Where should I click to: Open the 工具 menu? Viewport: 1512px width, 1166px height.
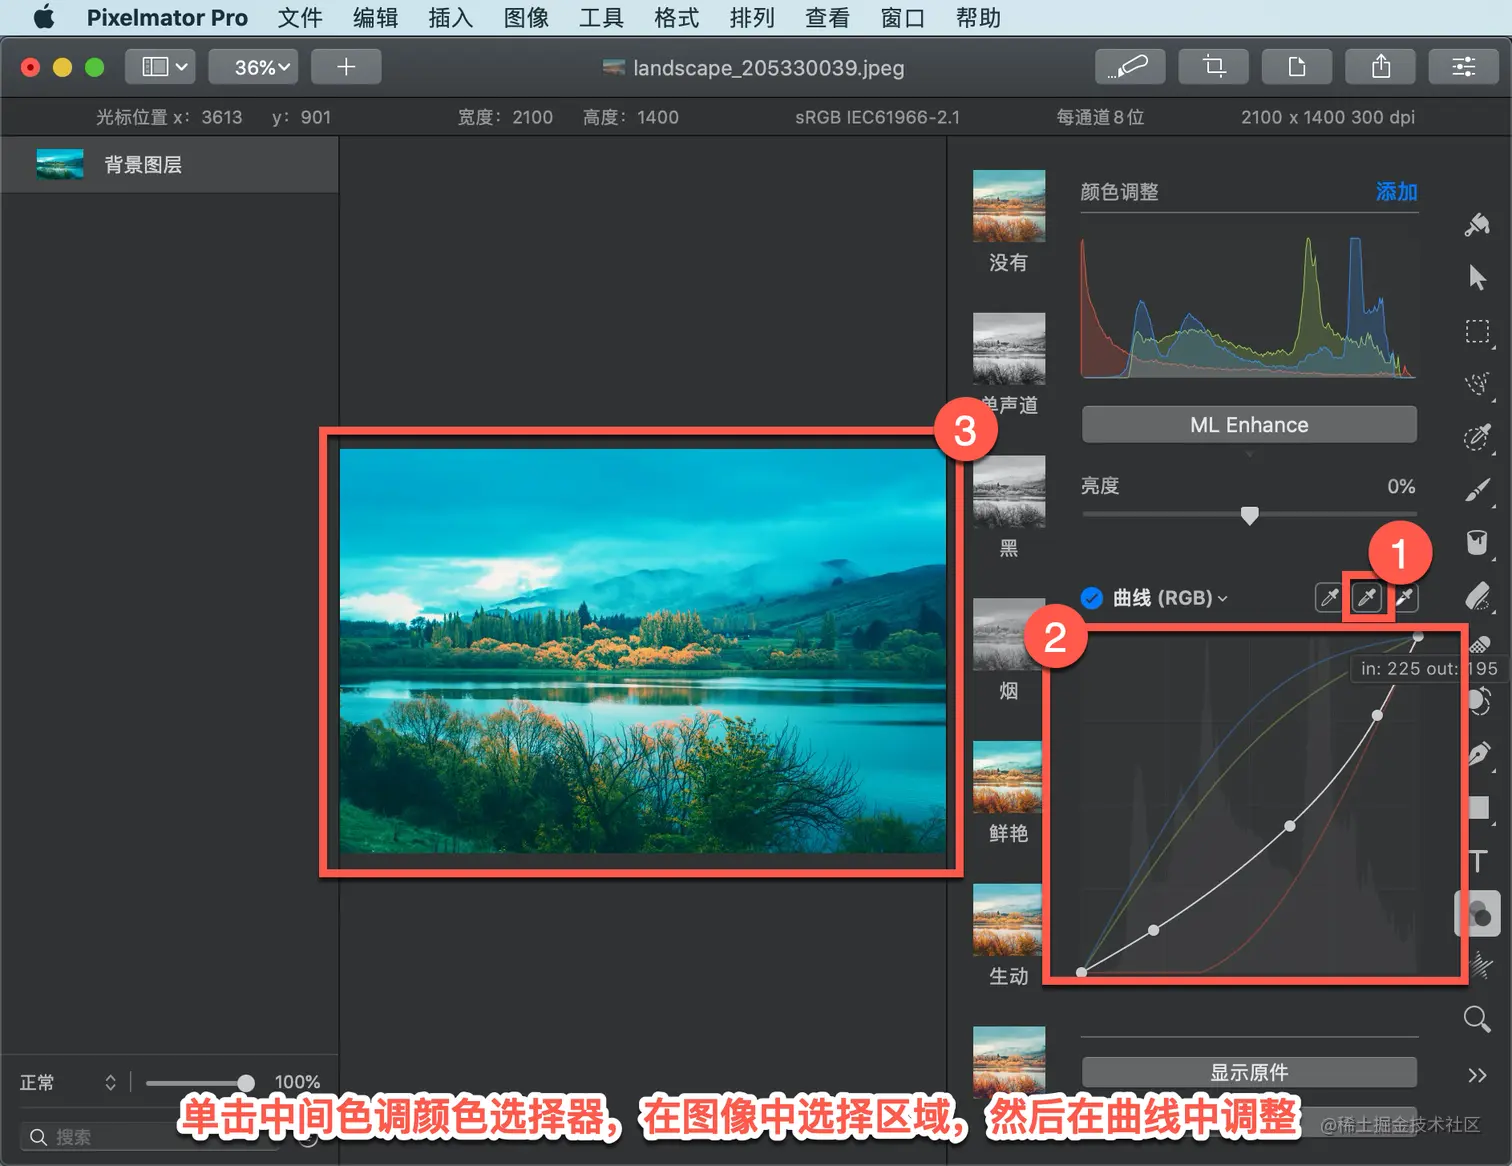(x=601, y=18)
